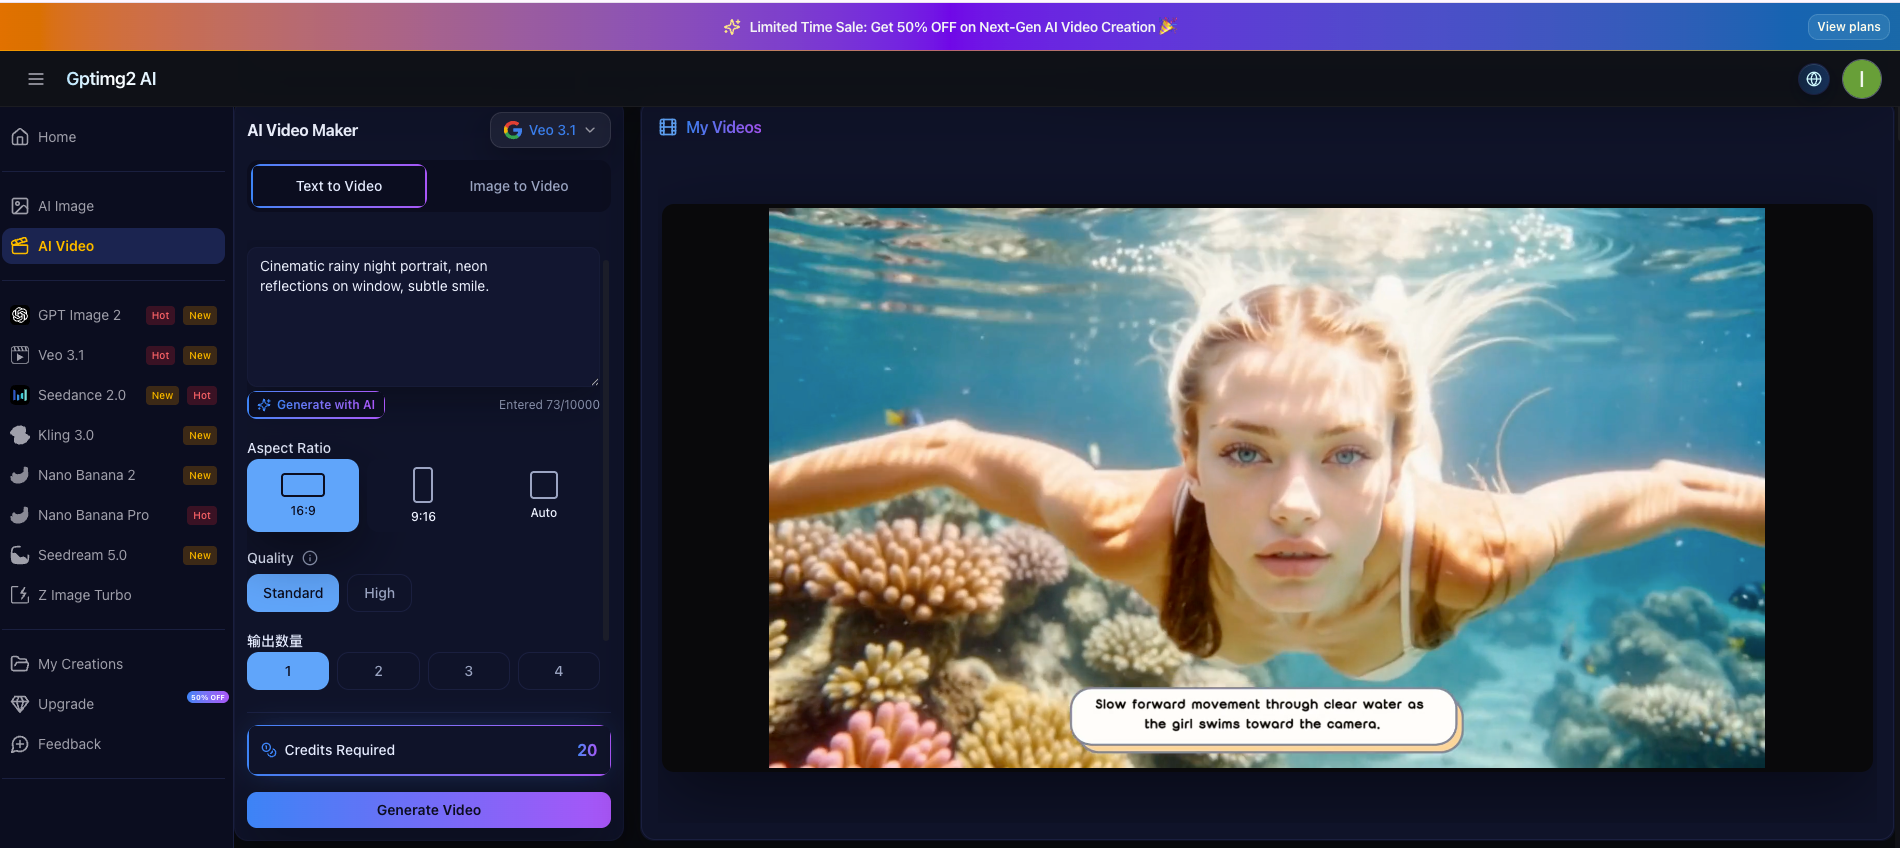Click the Google logo in model selector
The image size is (1900, 848).
tap(513, 130)
